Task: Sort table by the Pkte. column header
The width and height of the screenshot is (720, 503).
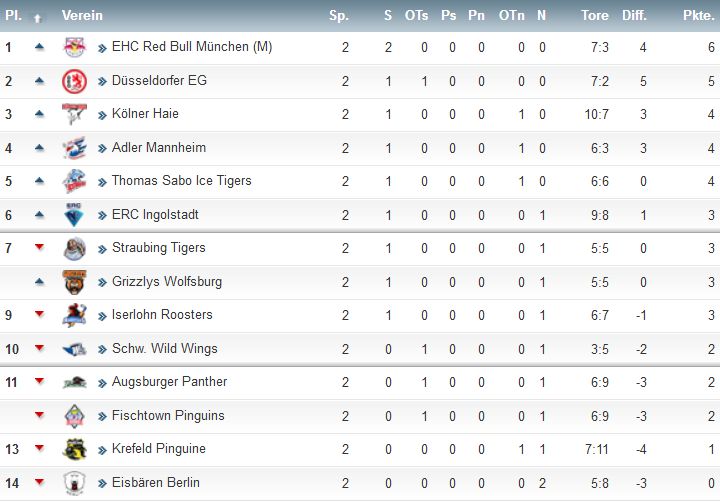Action: pos(698,16)
